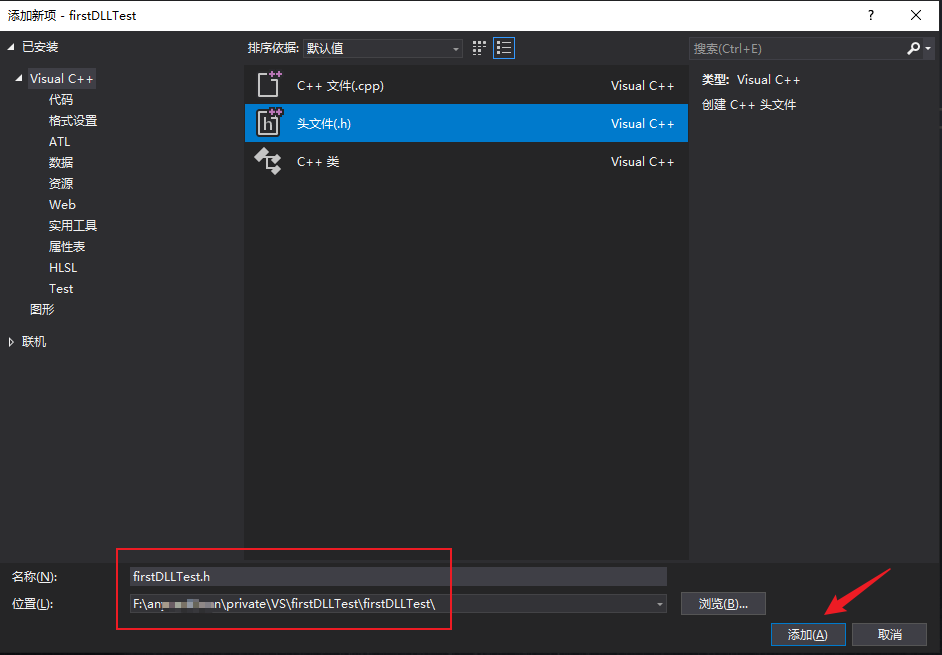The height and width of the screenshot is (655, 942).
Task: Open the search options dropdown arrow
Action: pos(928,49)
